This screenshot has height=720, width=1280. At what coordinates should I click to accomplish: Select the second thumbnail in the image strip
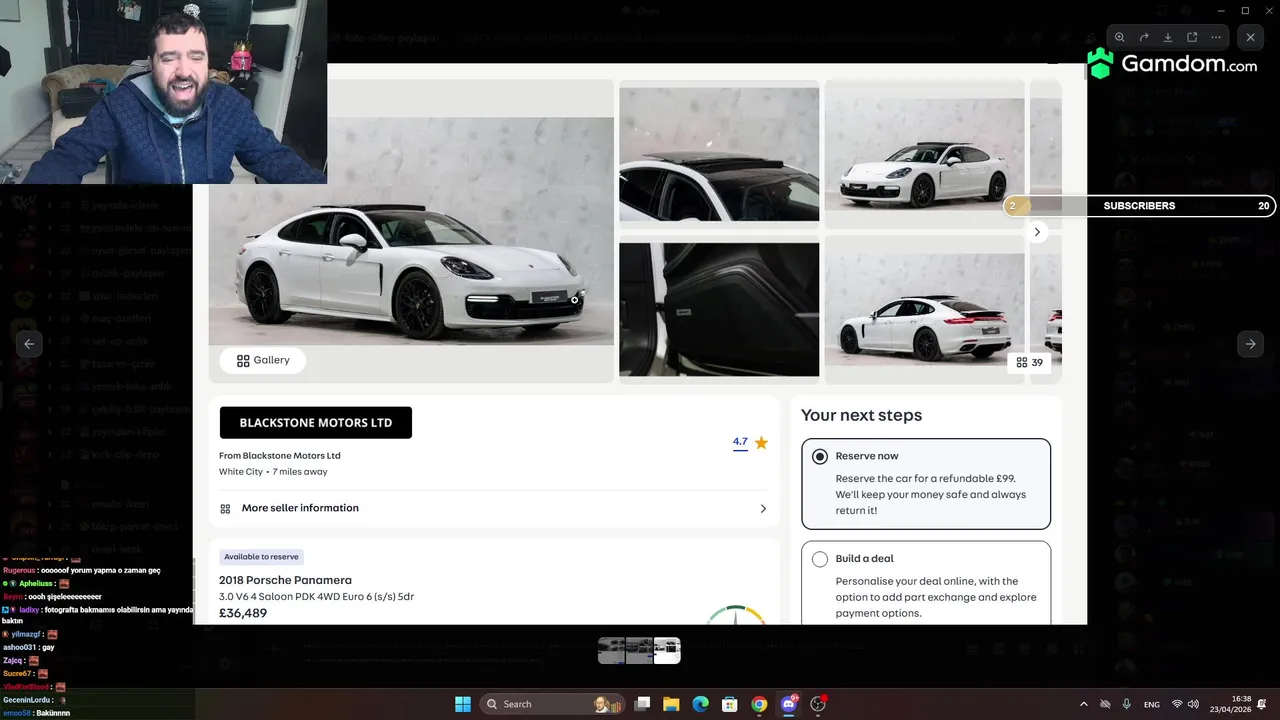[639, 650]
